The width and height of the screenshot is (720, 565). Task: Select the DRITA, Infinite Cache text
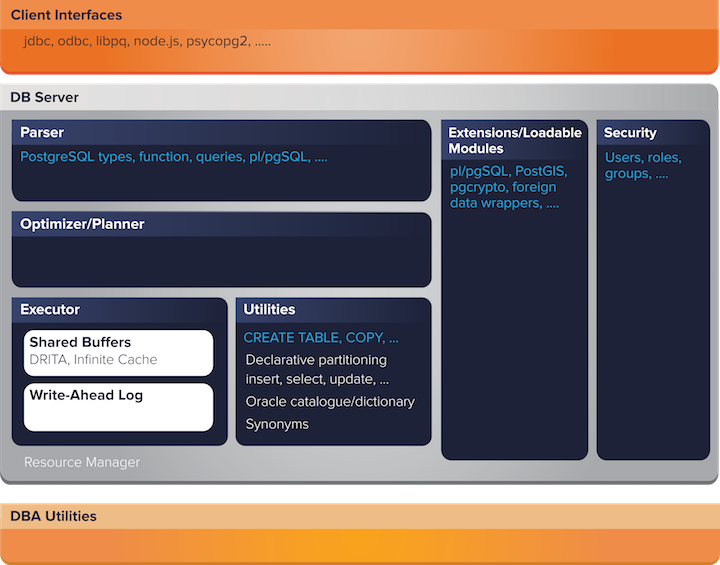(x=93, y=360)
